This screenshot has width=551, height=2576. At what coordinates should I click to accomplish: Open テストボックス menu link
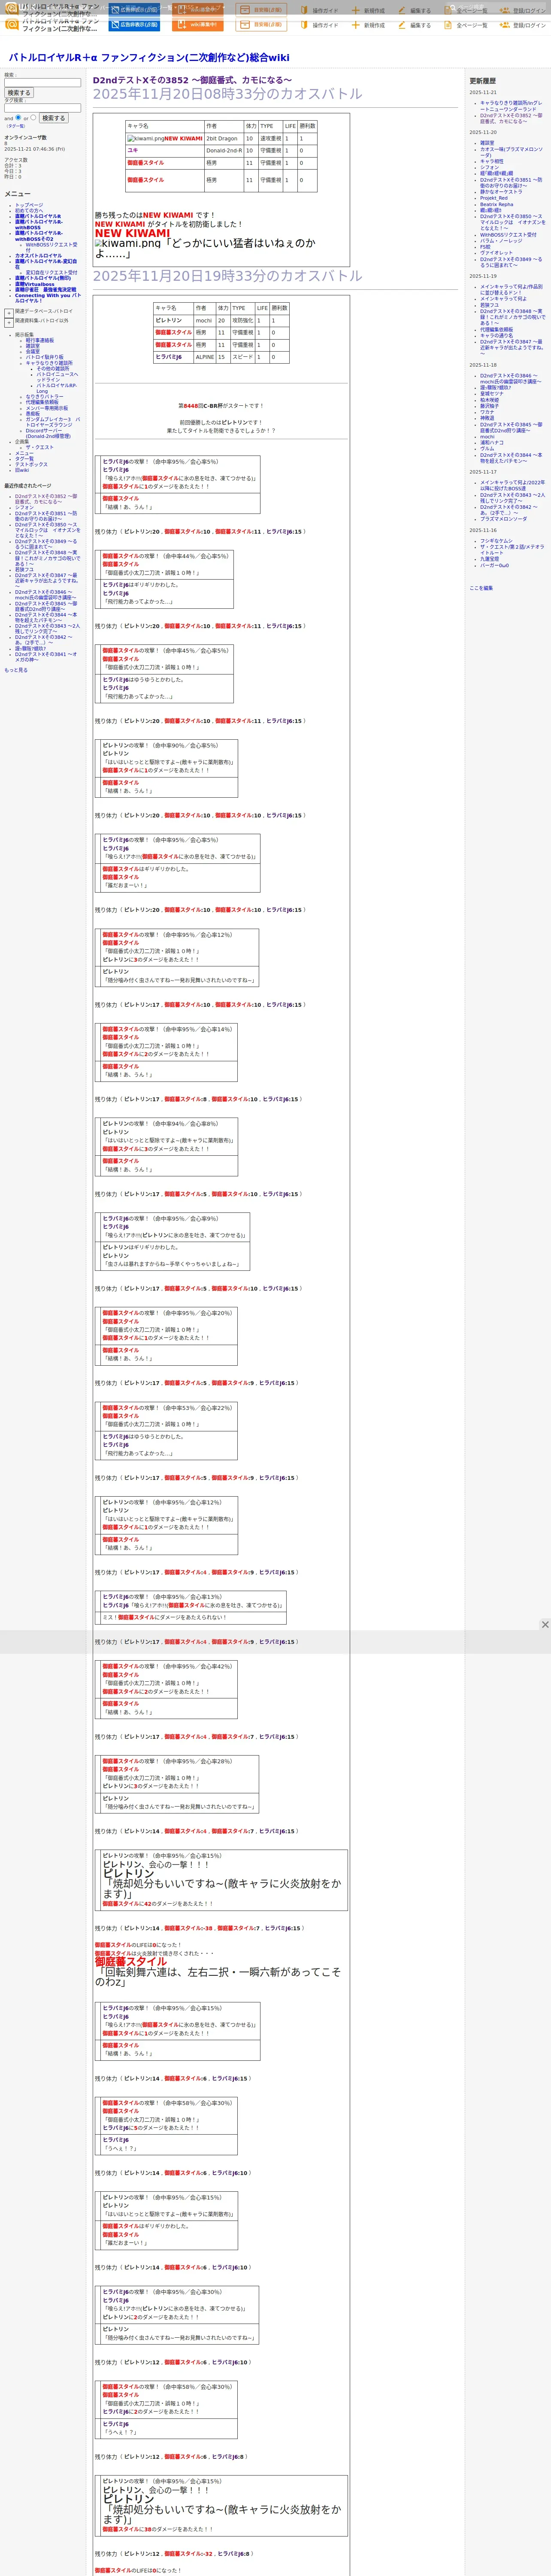31,464
